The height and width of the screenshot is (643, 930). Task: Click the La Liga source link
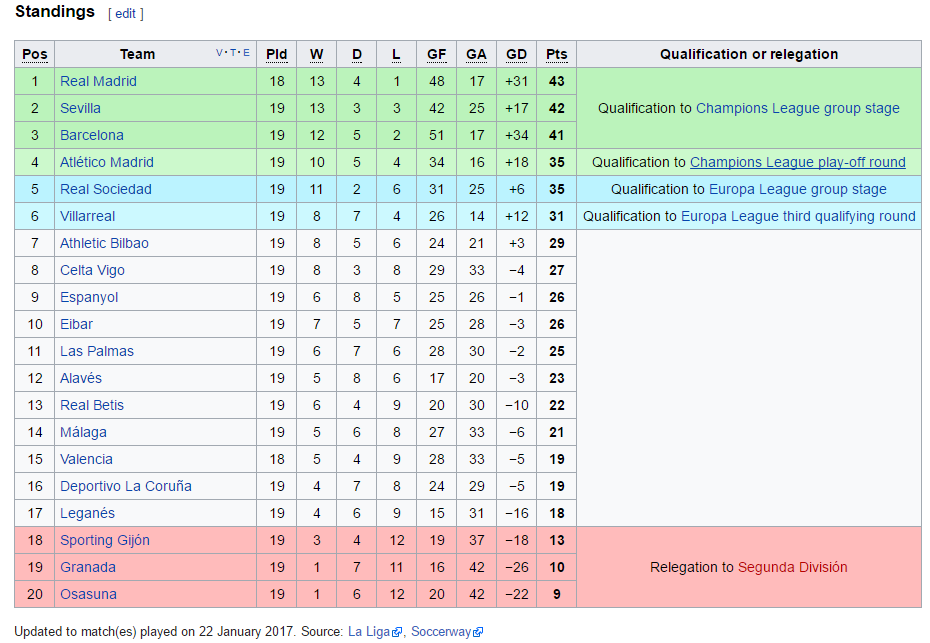point(369,632)
